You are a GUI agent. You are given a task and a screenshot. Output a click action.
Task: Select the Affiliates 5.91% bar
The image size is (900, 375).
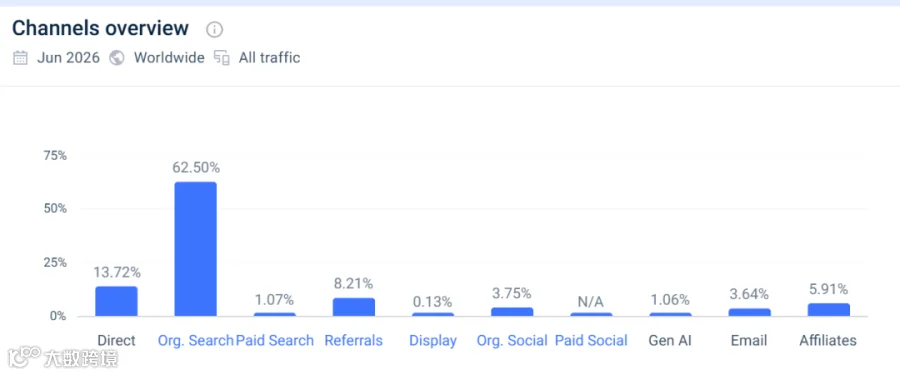click(828, 310)
